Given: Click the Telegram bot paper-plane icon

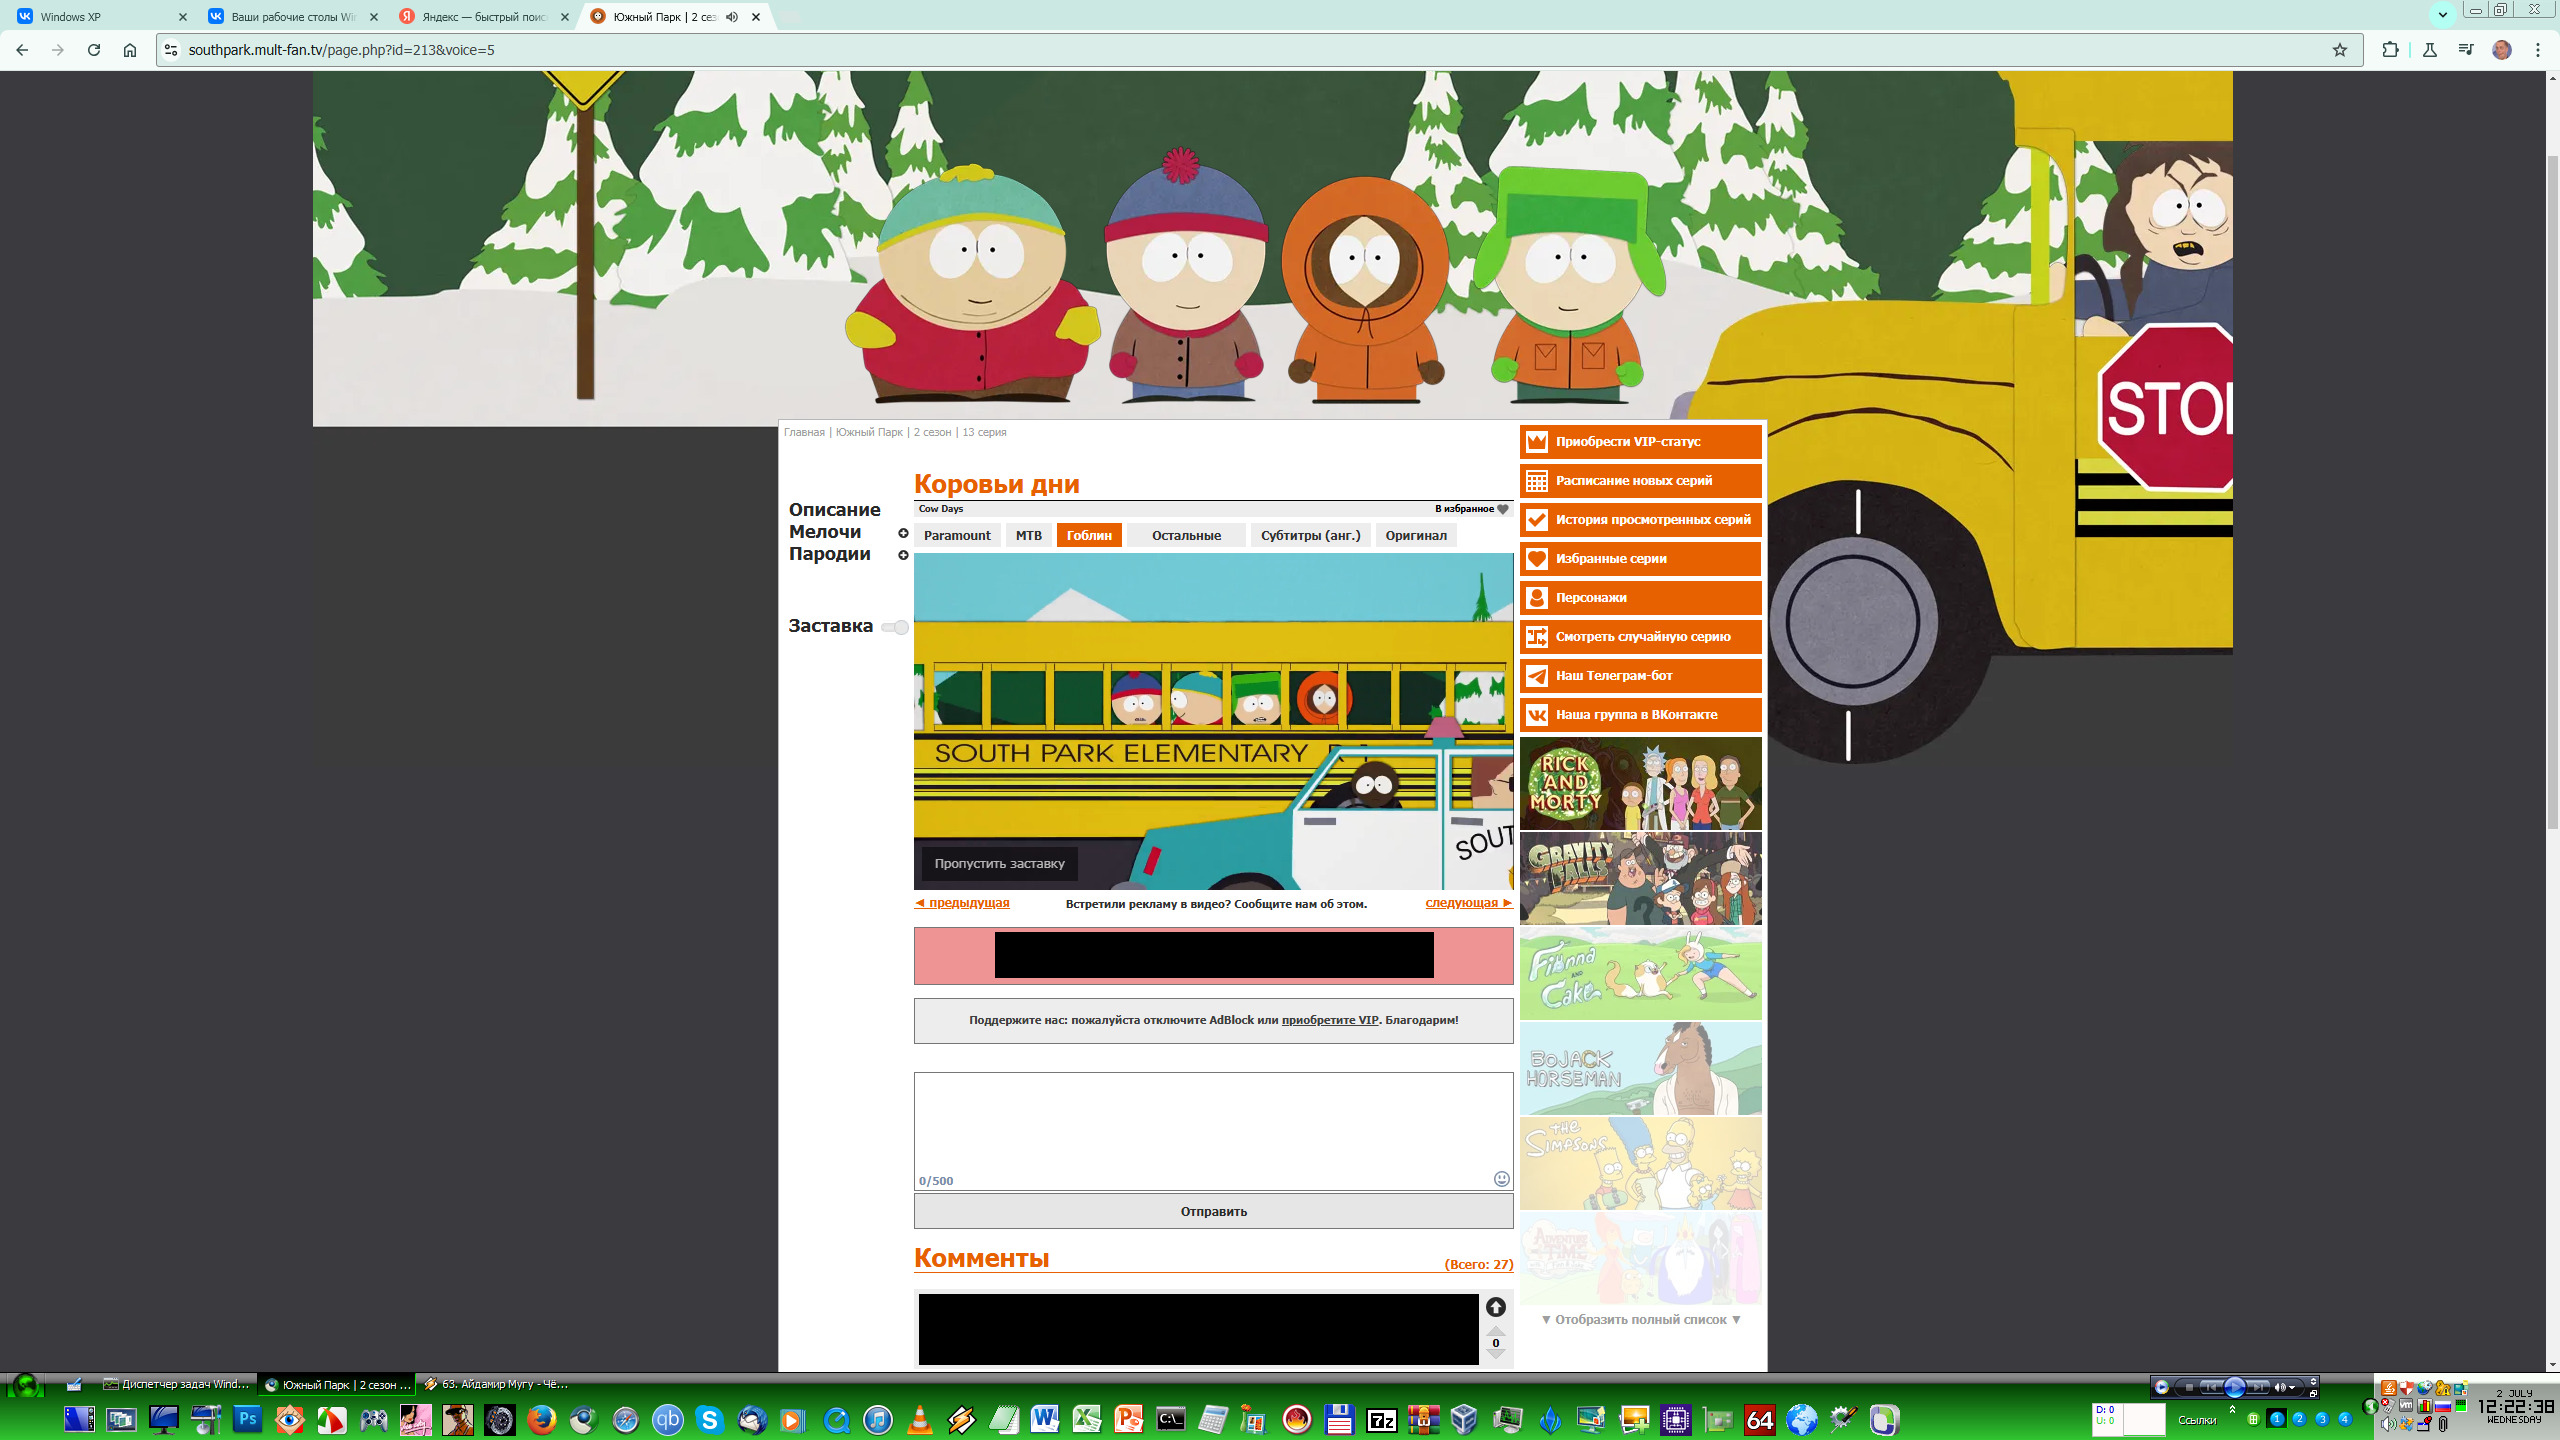Looking at the screenshot, I should pos(1537,676).
